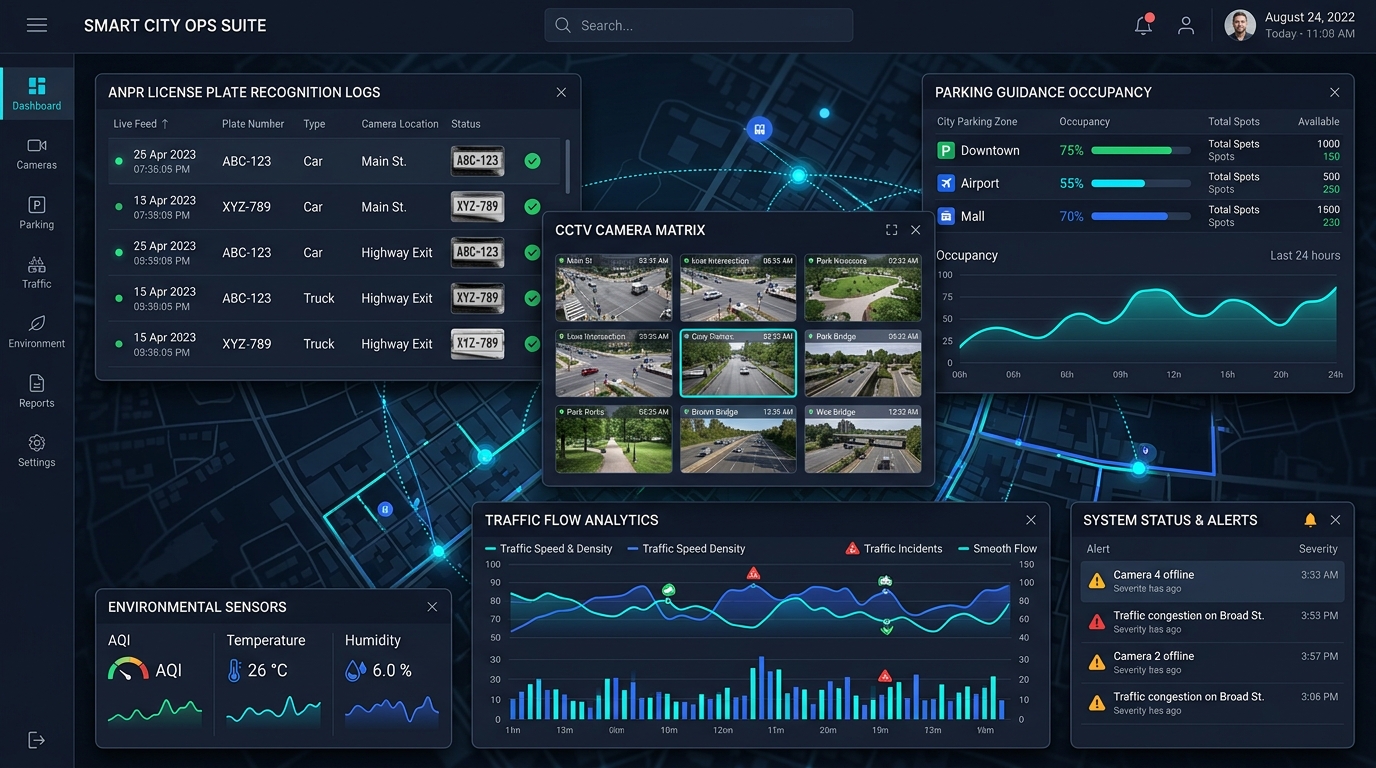The height and width of the screenshot is (768, 1376).
Task: Click the bell icon in System Status & Alerts
Action: pyautogui.click(x=1310, y=520)
